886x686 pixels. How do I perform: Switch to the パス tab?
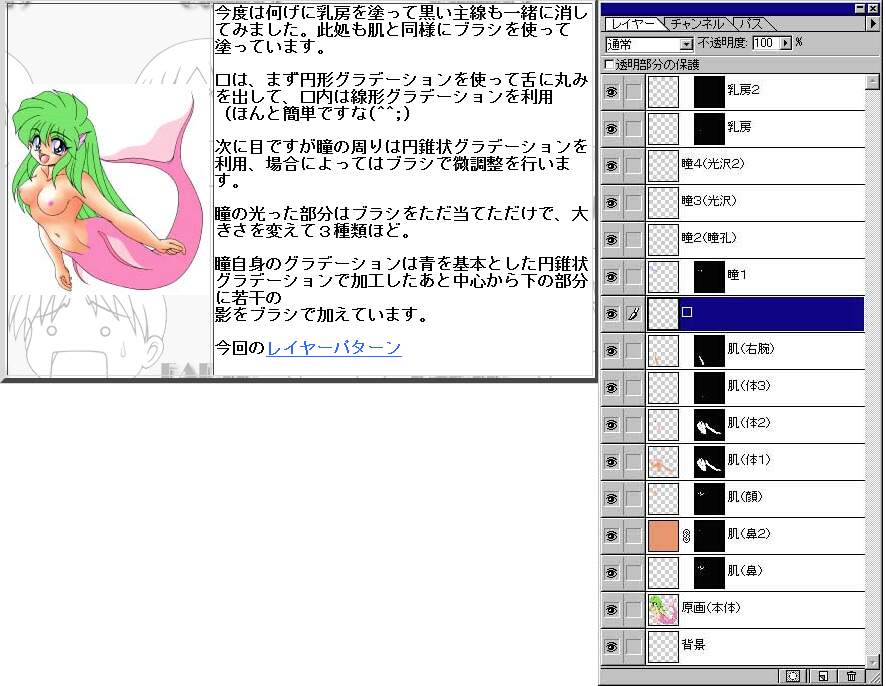[x=750, y=24]
